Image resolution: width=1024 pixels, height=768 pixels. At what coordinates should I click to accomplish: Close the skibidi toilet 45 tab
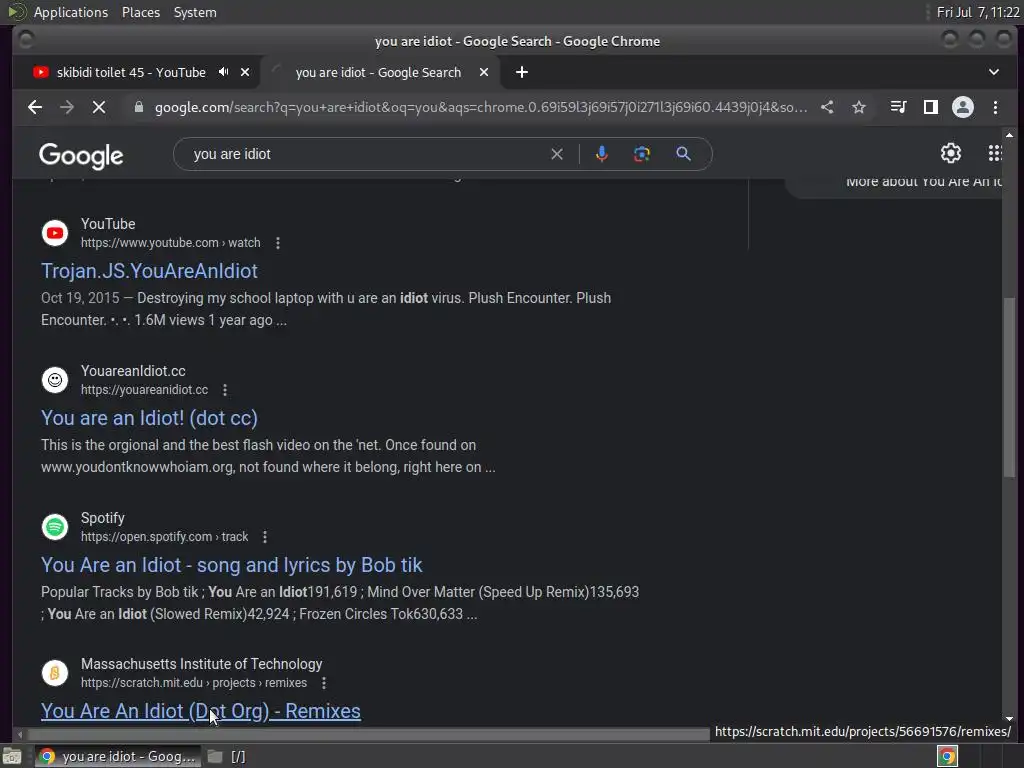[245, 72]
